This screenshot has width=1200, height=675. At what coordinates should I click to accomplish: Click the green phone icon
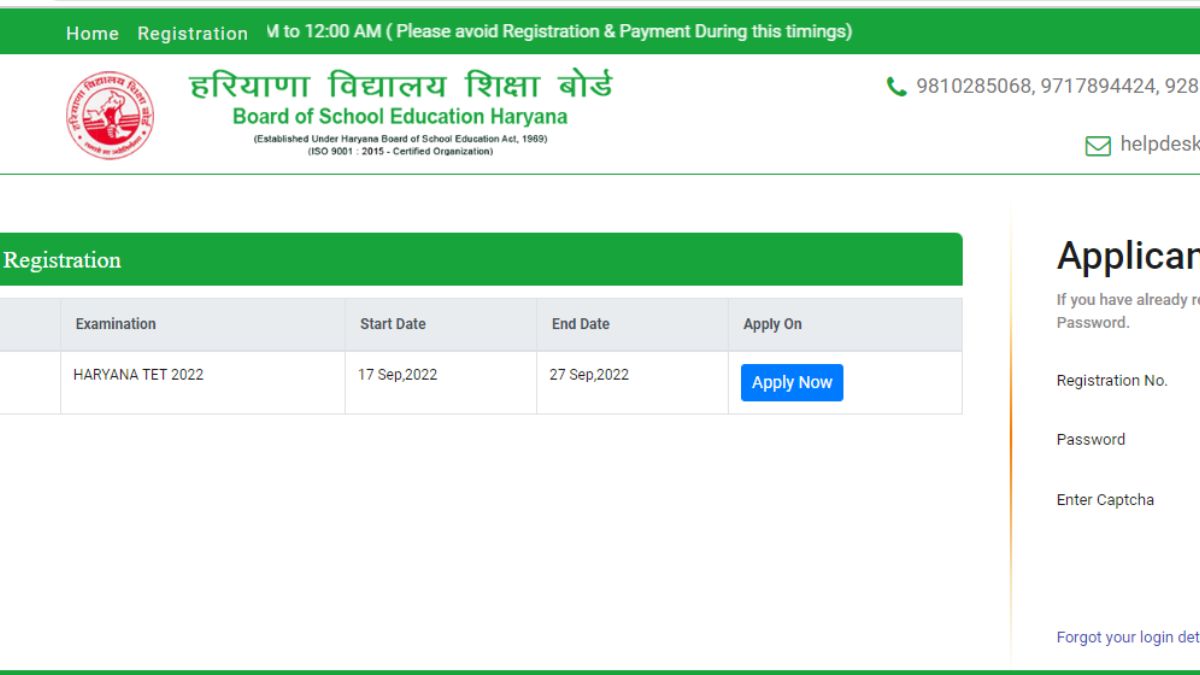[896, 87]
